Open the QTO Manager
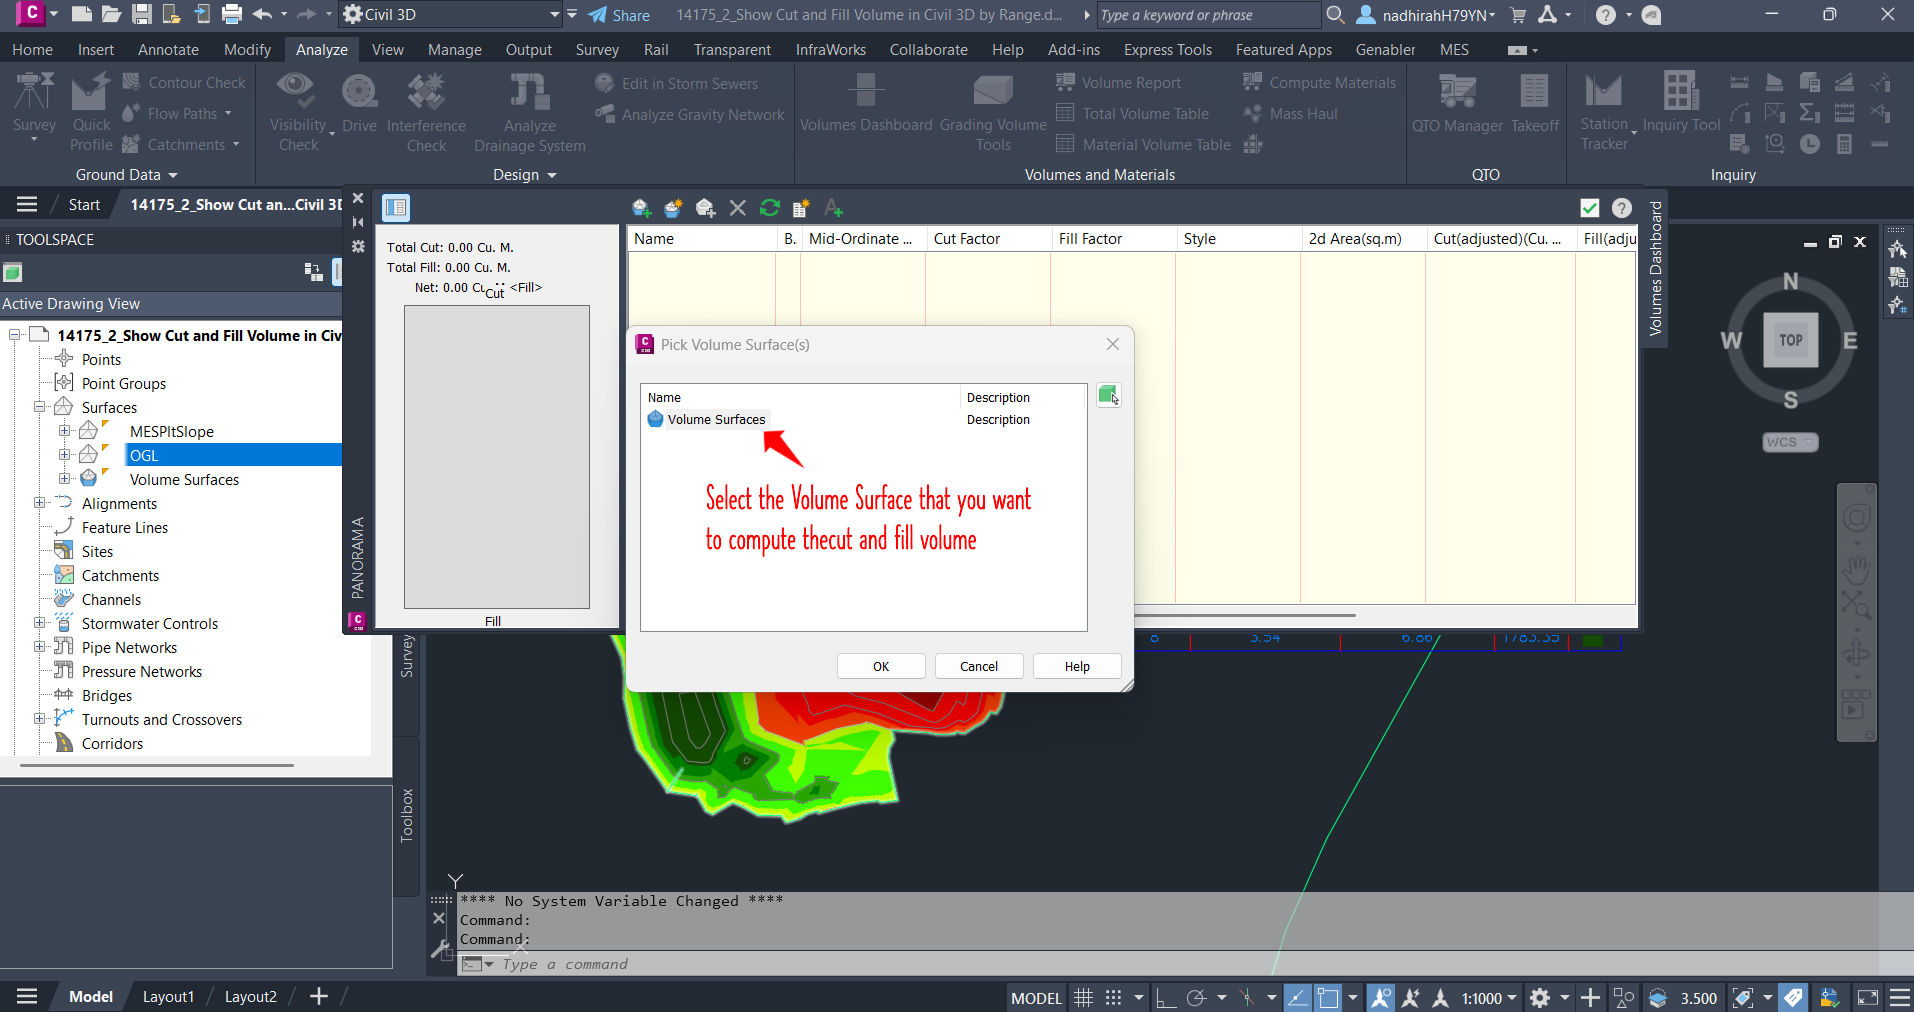This screenshot has height=1012, width=1914. tap(1456, 105)
